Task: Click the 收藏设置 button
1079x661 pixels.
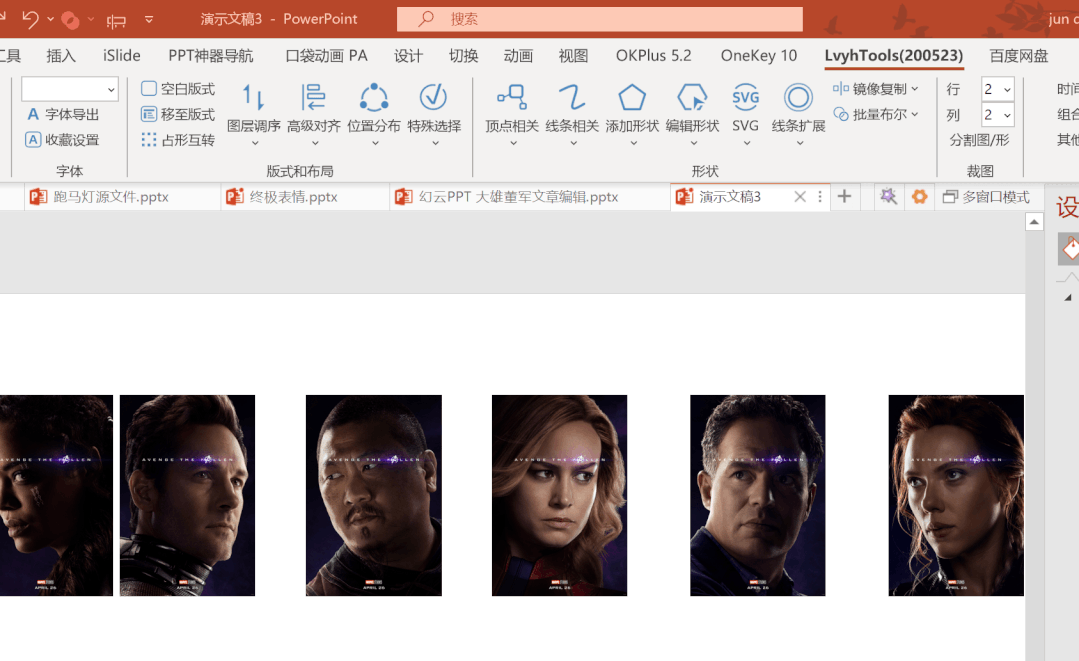Action: tap(63, 140)
